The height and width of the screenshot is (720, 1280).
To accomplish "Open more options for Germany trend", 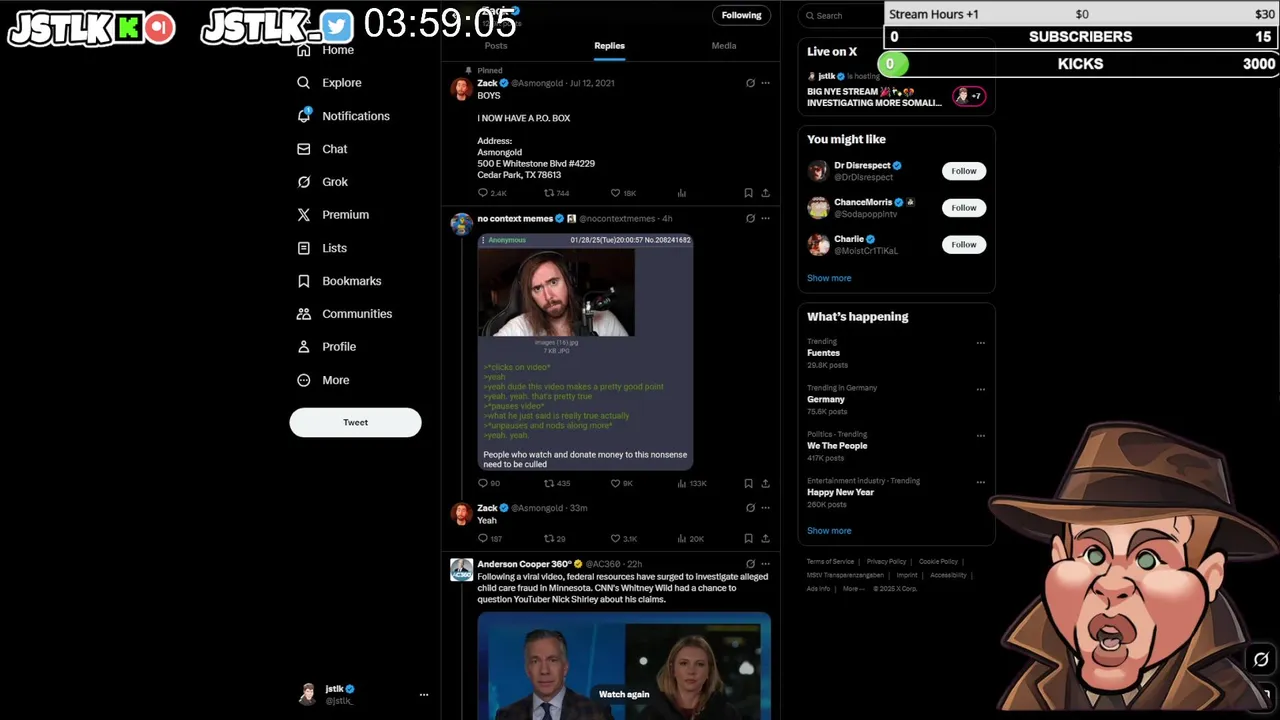I will pos(980,389).
